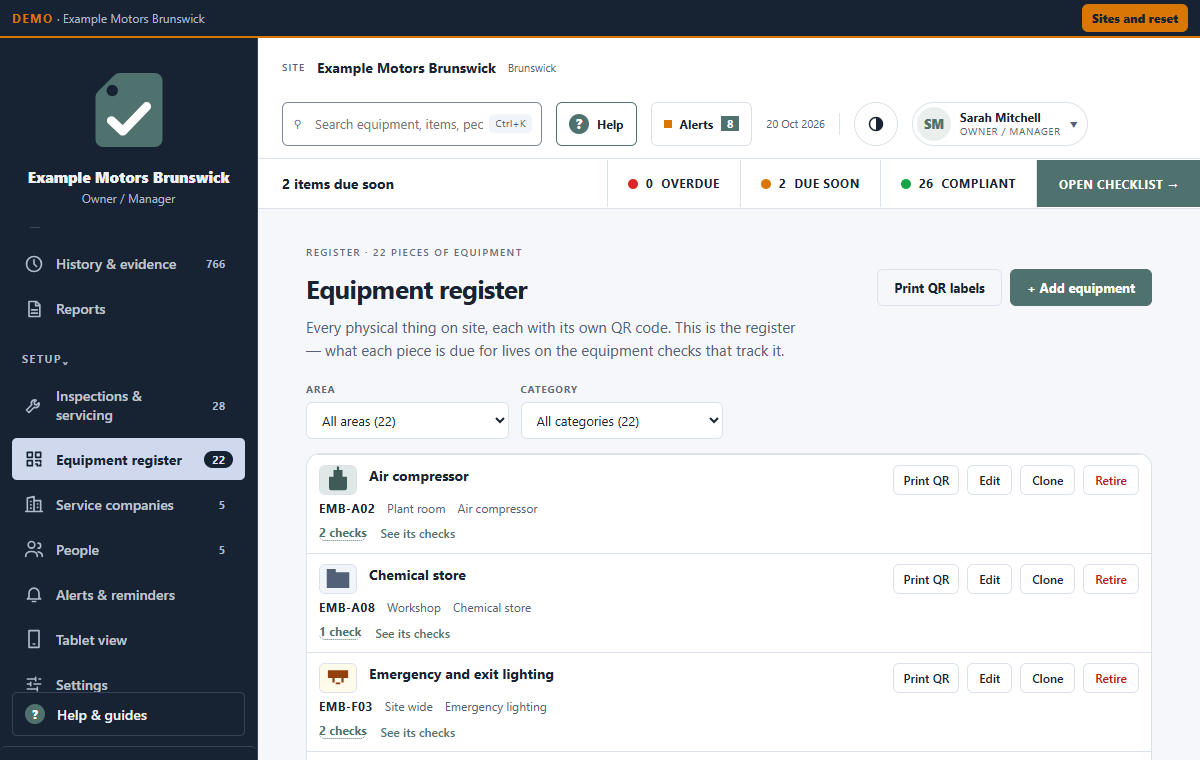Open History & evidence in sidebar
Image resolution: width=1200 pixels, height=760 pixels.
tap(128, 264)
